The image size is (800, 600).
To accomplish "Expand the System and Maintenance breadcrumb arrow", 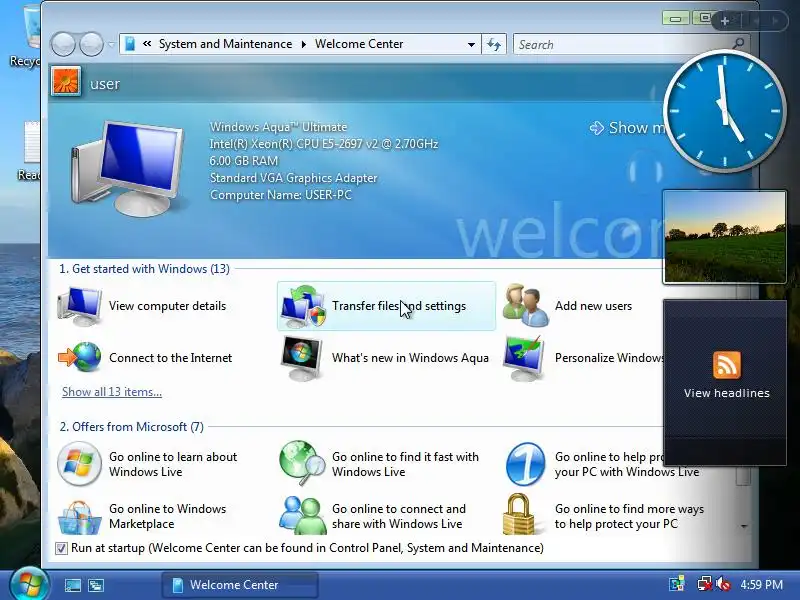I will pyautogui.click(x=304, y=44).
